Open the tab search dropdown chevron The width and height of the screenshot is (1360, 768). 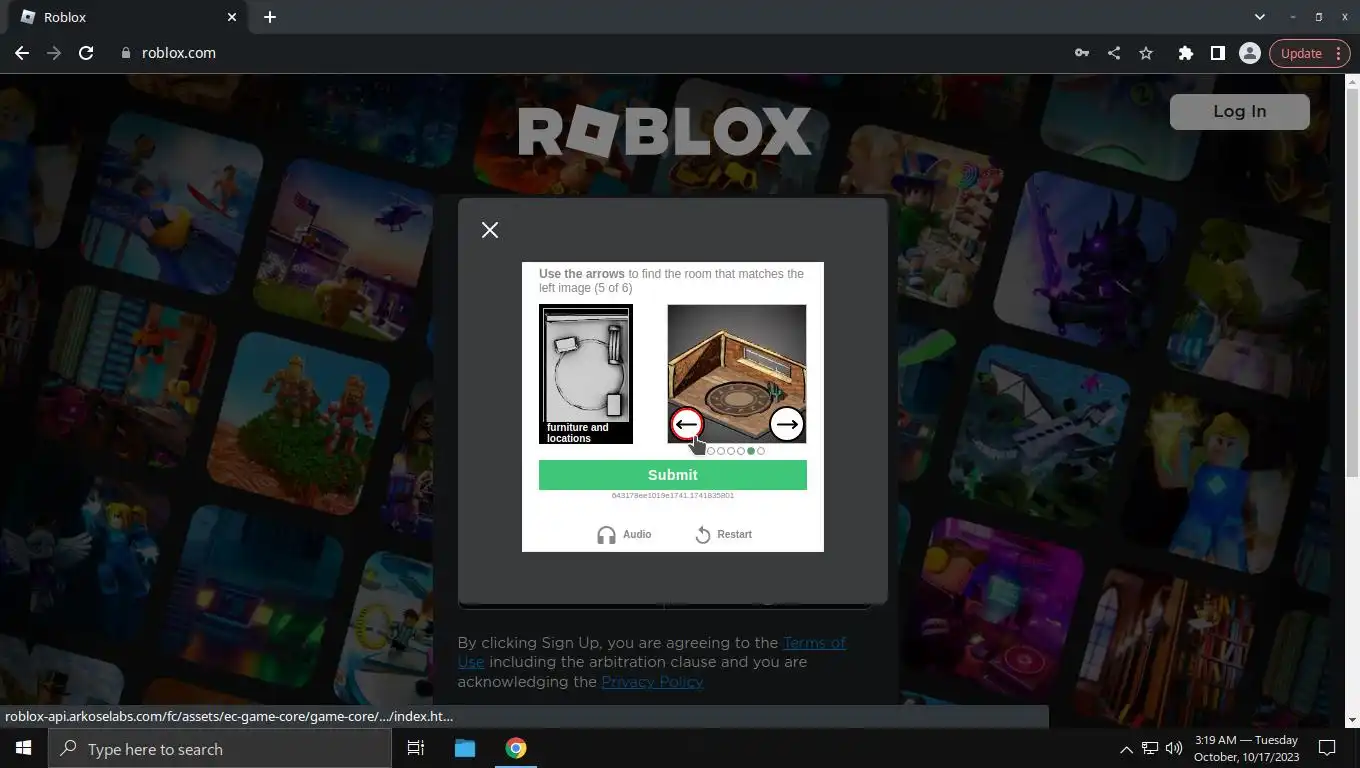(1260, 17)
